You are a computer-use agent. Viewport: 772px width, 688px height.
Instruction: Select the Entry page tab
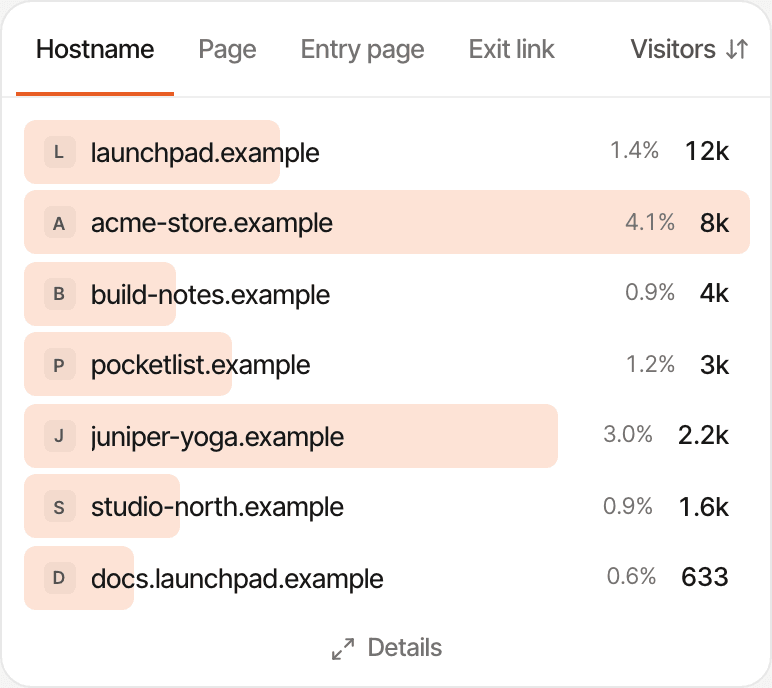point(362,49)
